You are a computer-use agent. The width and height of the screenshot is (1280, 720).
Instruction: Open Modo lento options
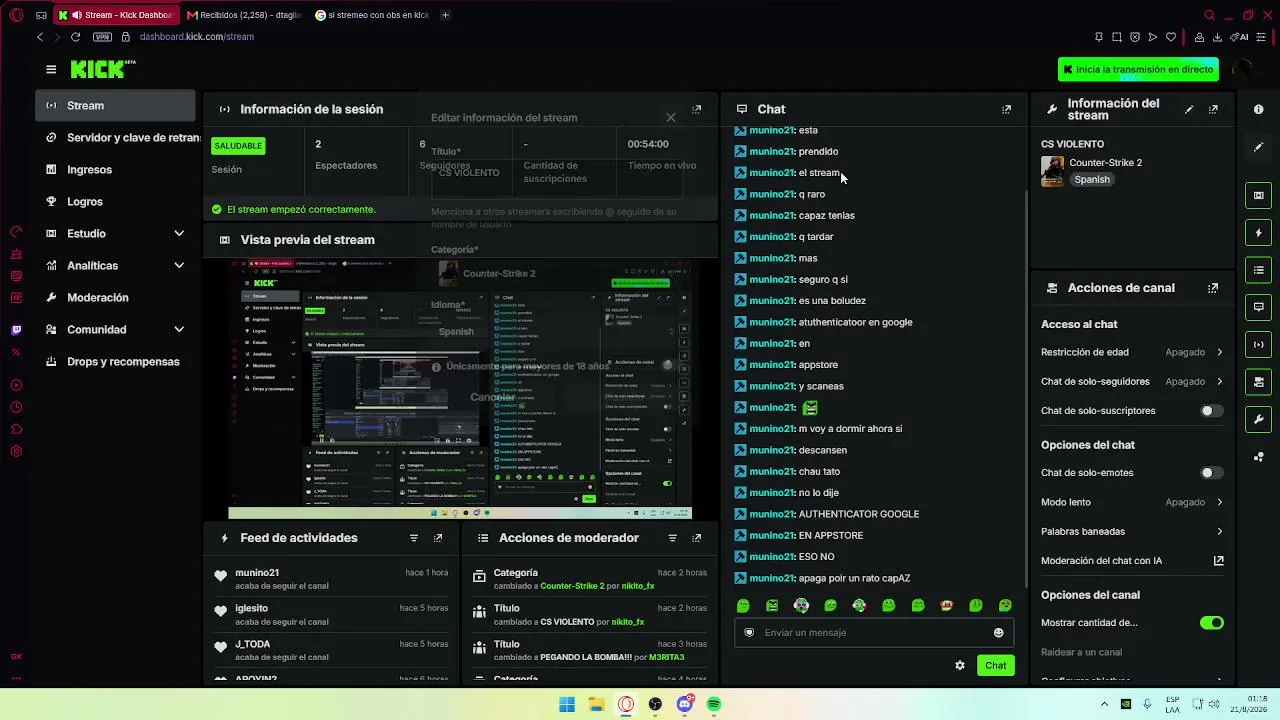click(1132, 502)
